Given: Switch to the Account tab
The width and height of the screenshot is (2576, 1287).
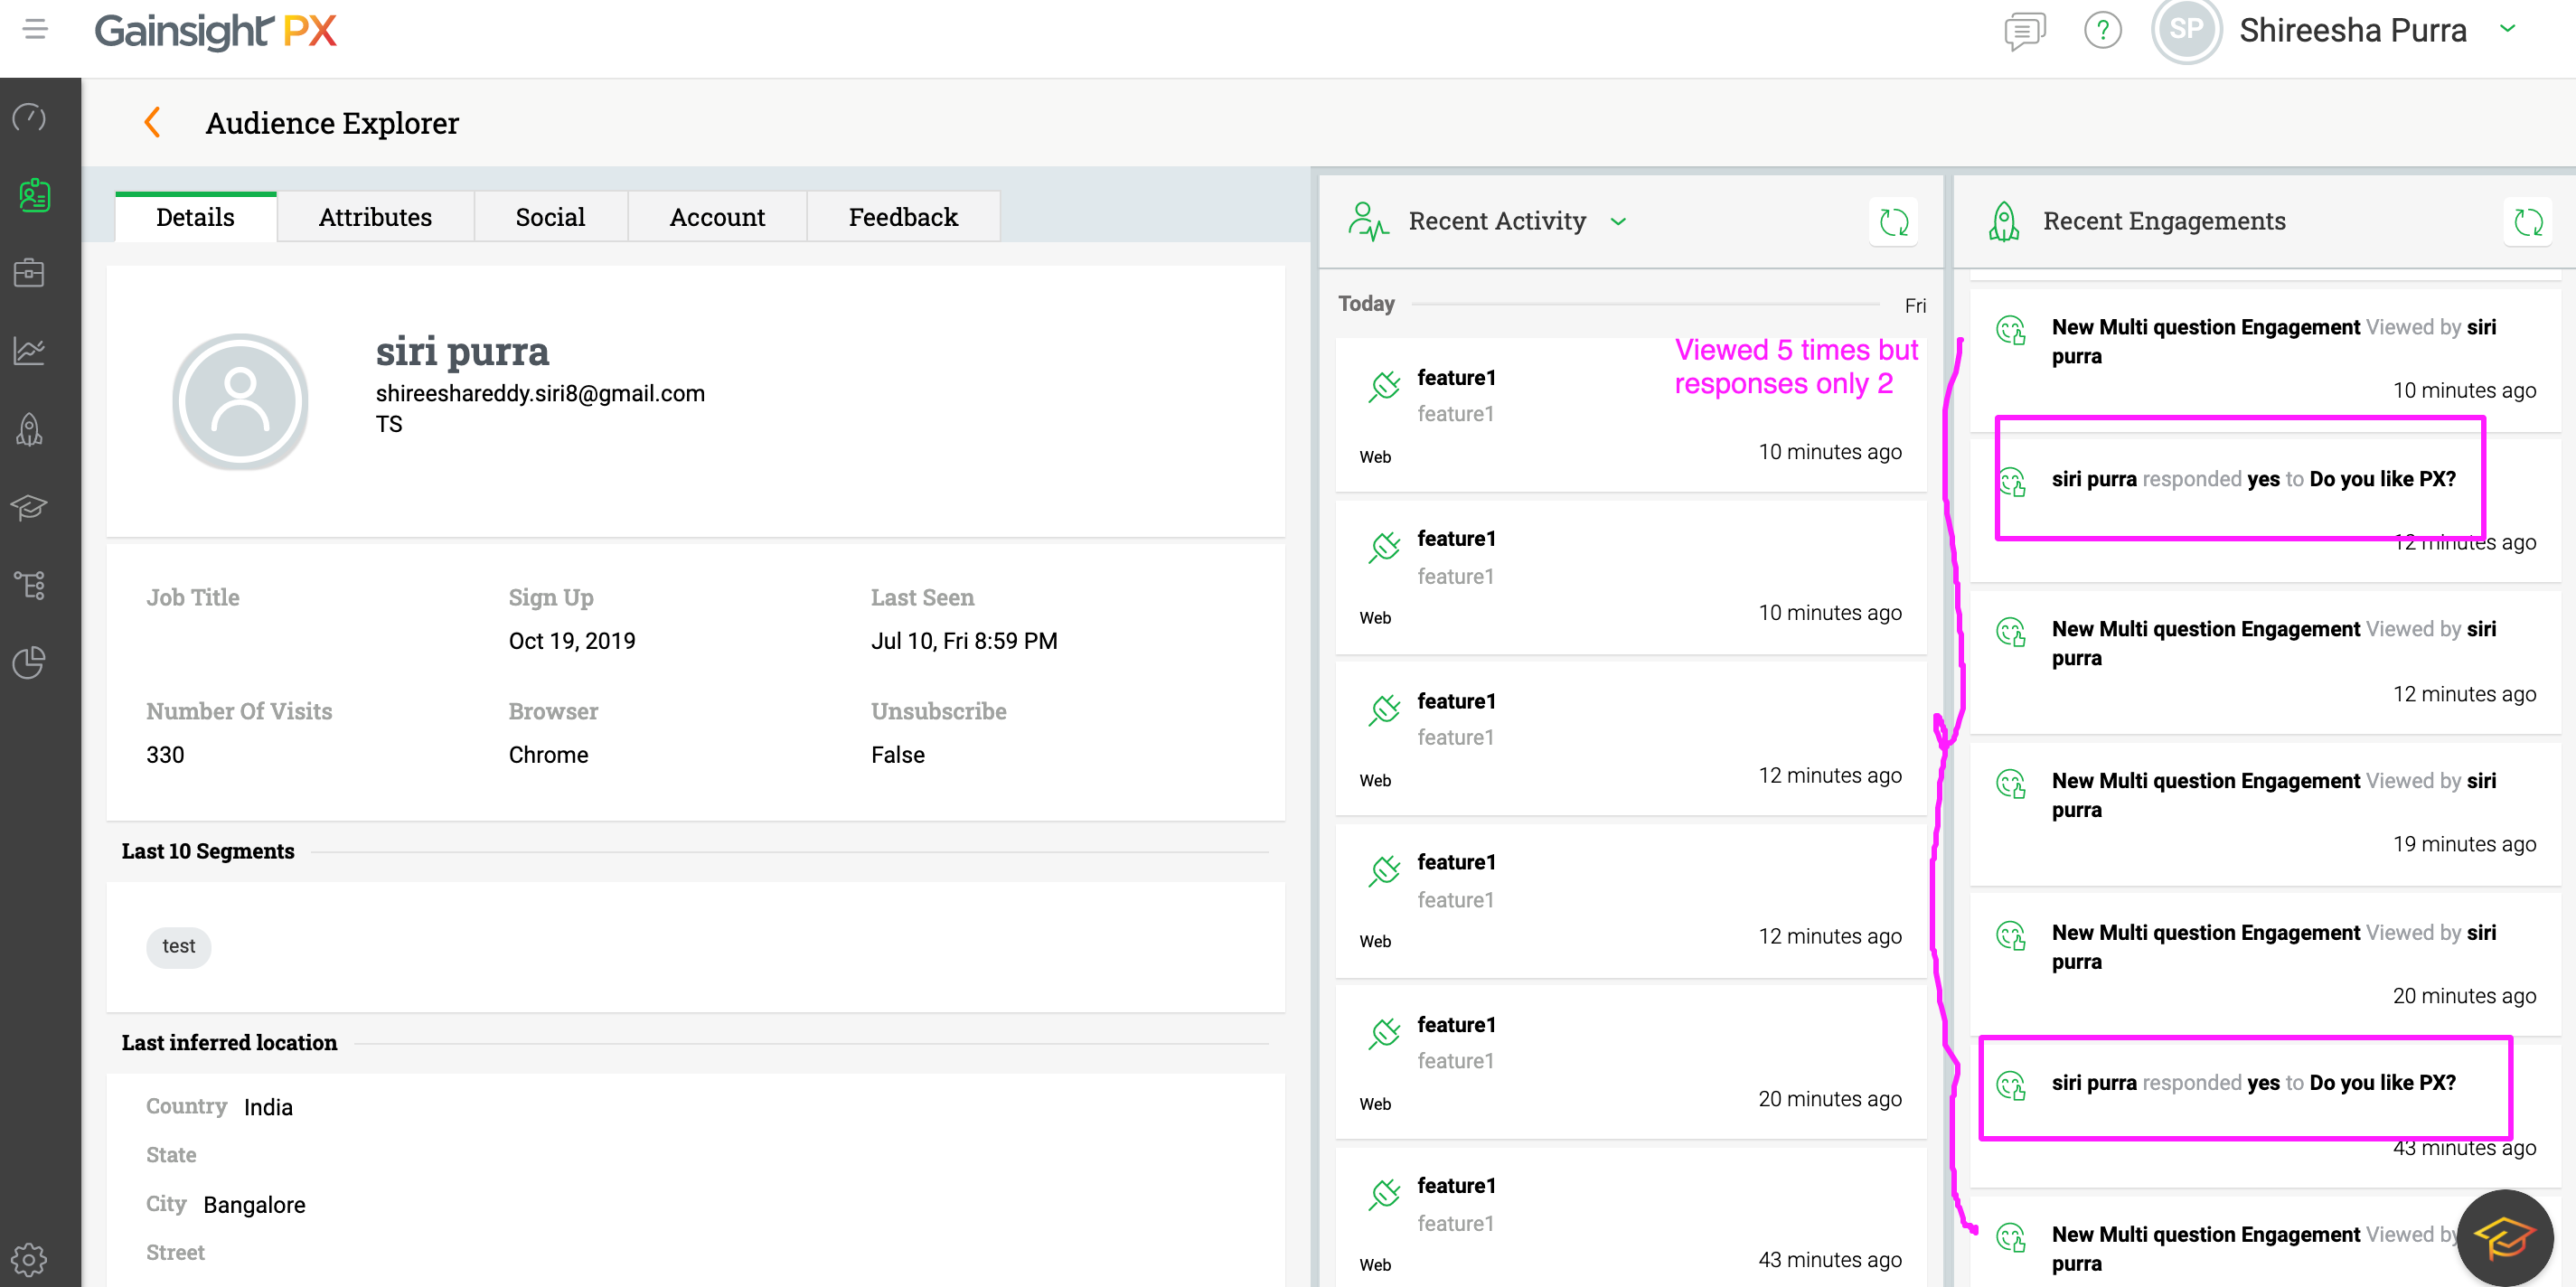Looking at the screenshot, I should (718, 217).
